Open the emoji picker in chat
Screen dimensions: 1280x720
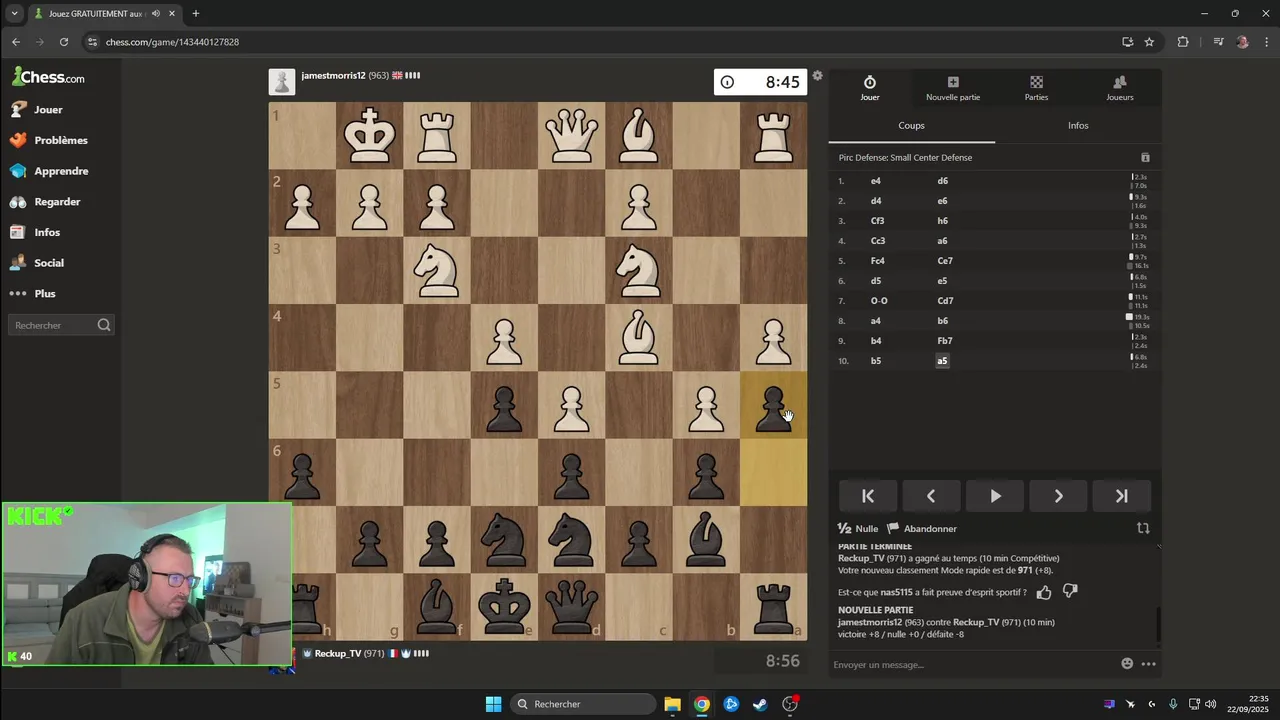click(x=1127, y=664)
